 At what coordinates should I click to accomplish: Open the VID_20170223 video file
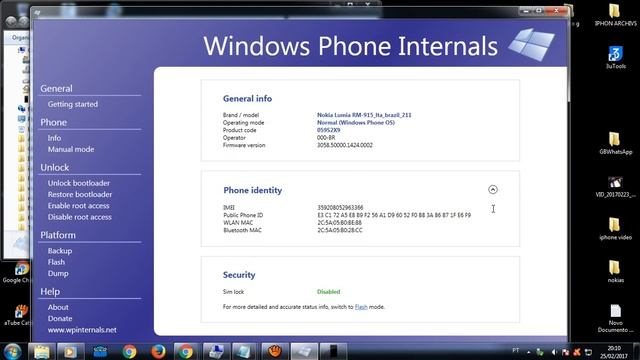[615, 187]
